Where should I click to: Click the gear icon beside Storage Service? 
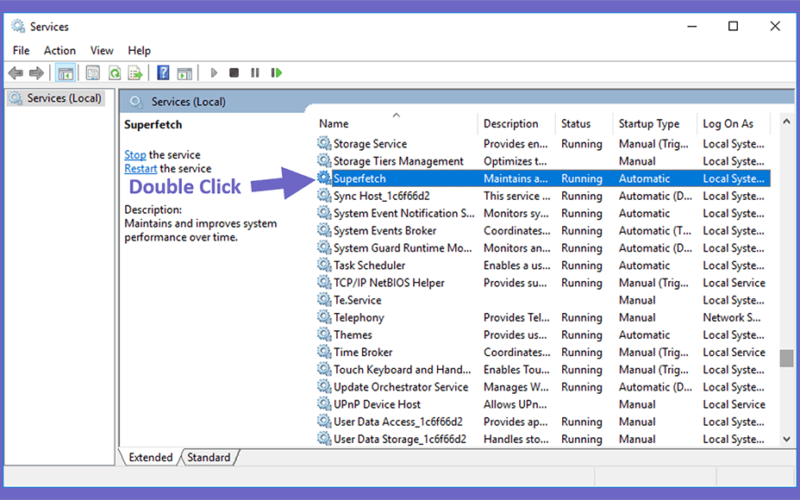[x=324, y=143]
